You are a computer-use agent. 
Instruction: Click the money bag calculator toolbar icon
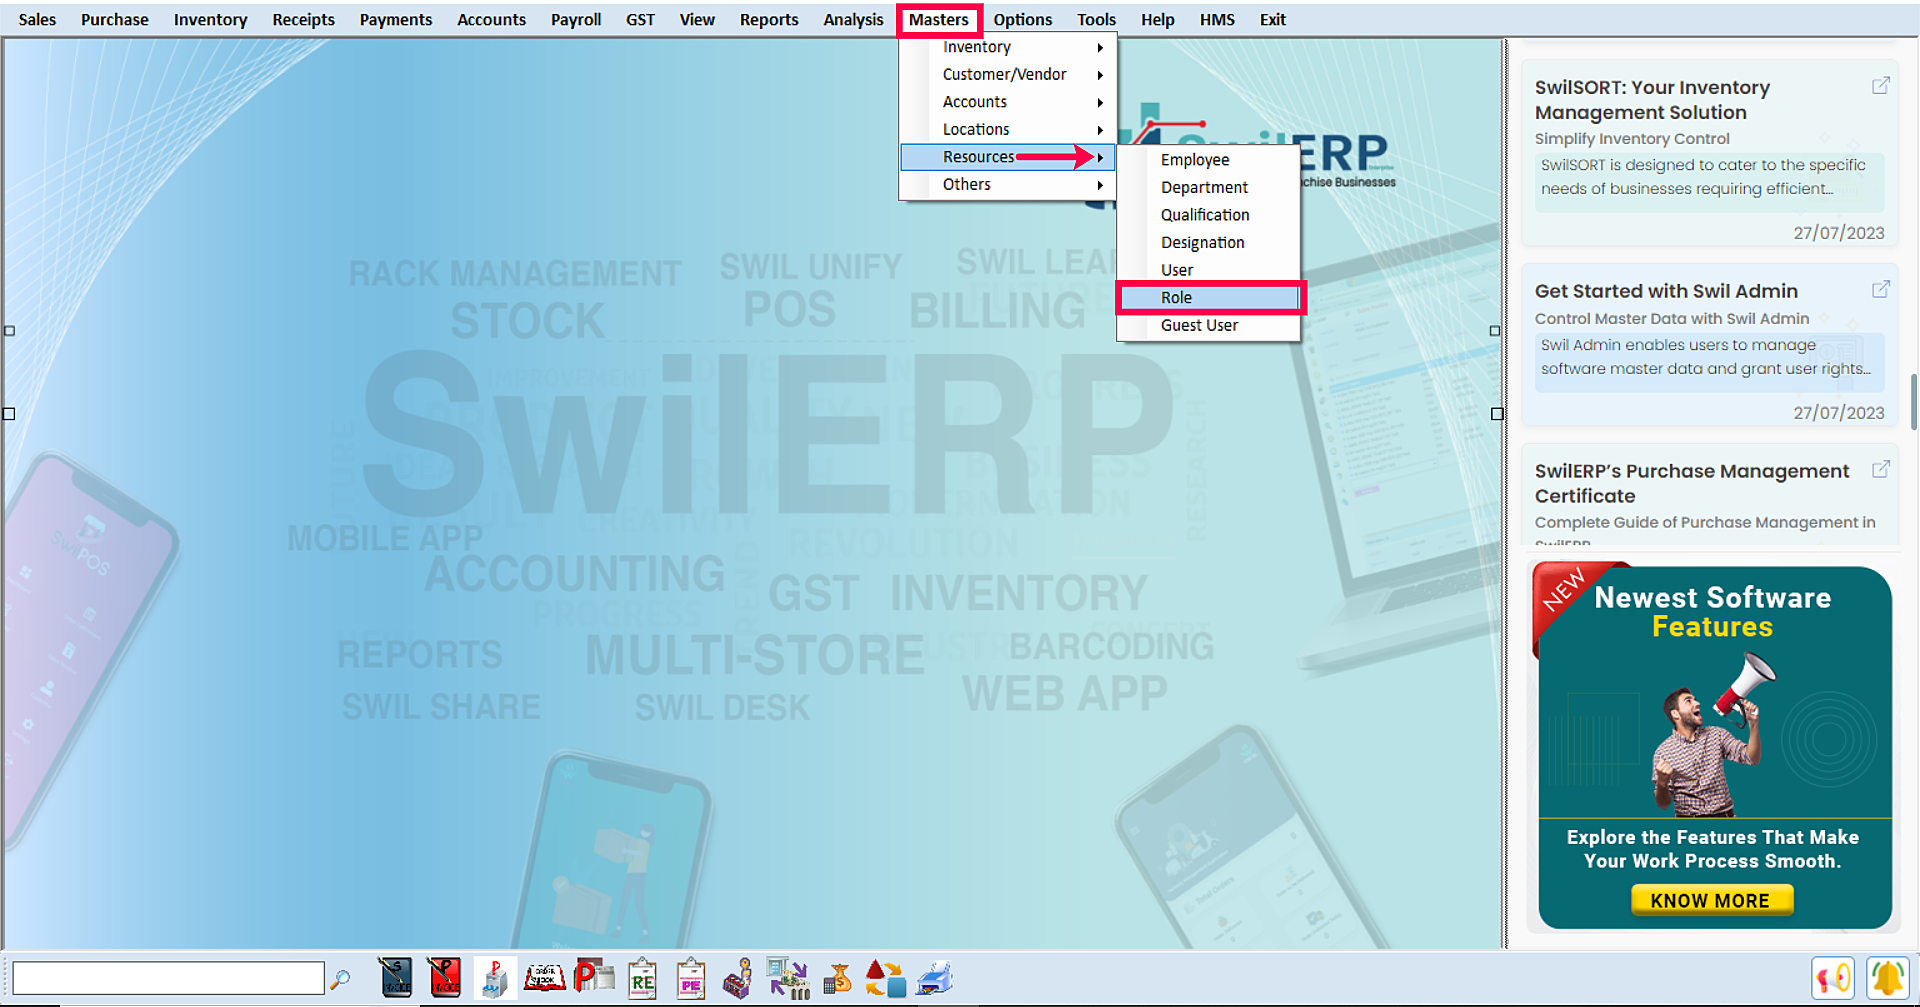click(837, 979)
